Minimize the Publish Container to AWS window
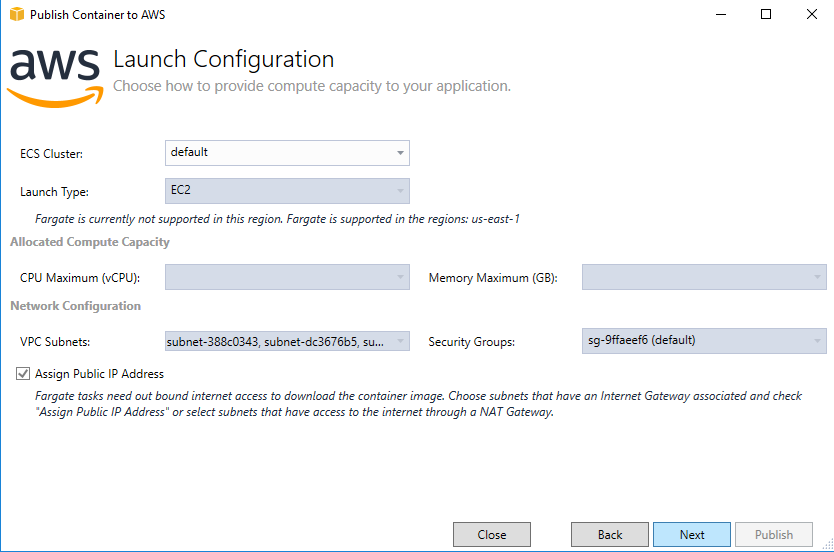 (721, 14)
